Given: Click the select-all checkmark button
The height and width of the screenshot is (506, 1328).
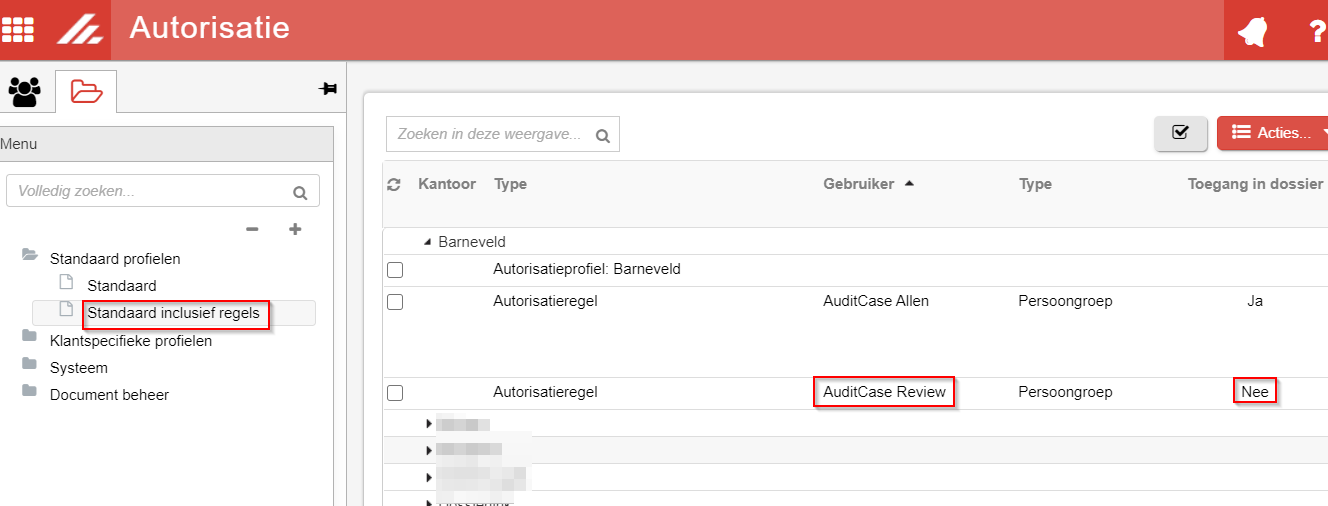Looking at the screenshot, I should tap(1180, 133).
